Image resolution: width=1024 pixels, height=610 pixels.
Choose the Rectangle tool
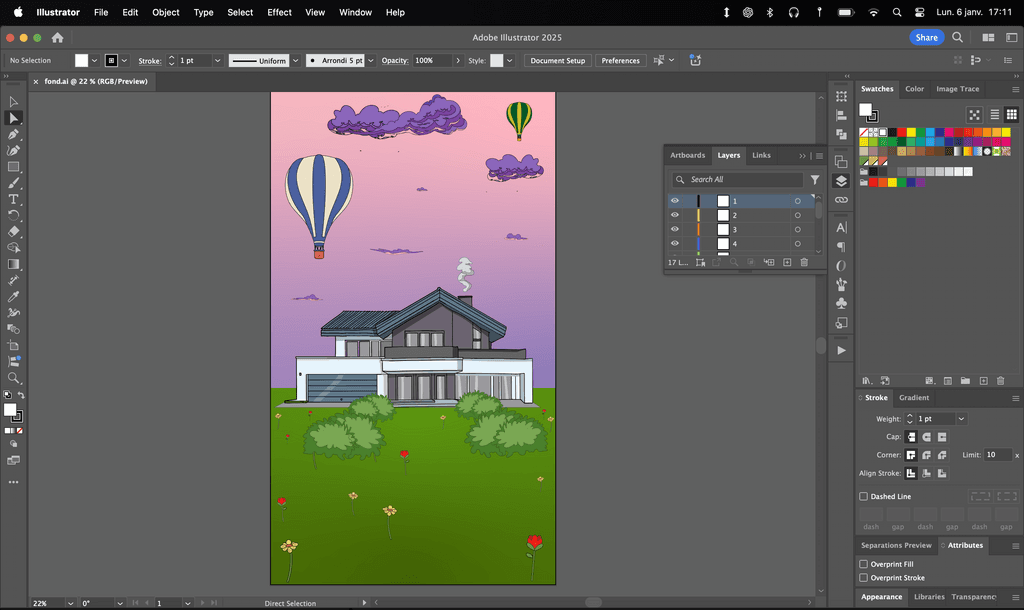pyautogui.click(x=14, y=167)
